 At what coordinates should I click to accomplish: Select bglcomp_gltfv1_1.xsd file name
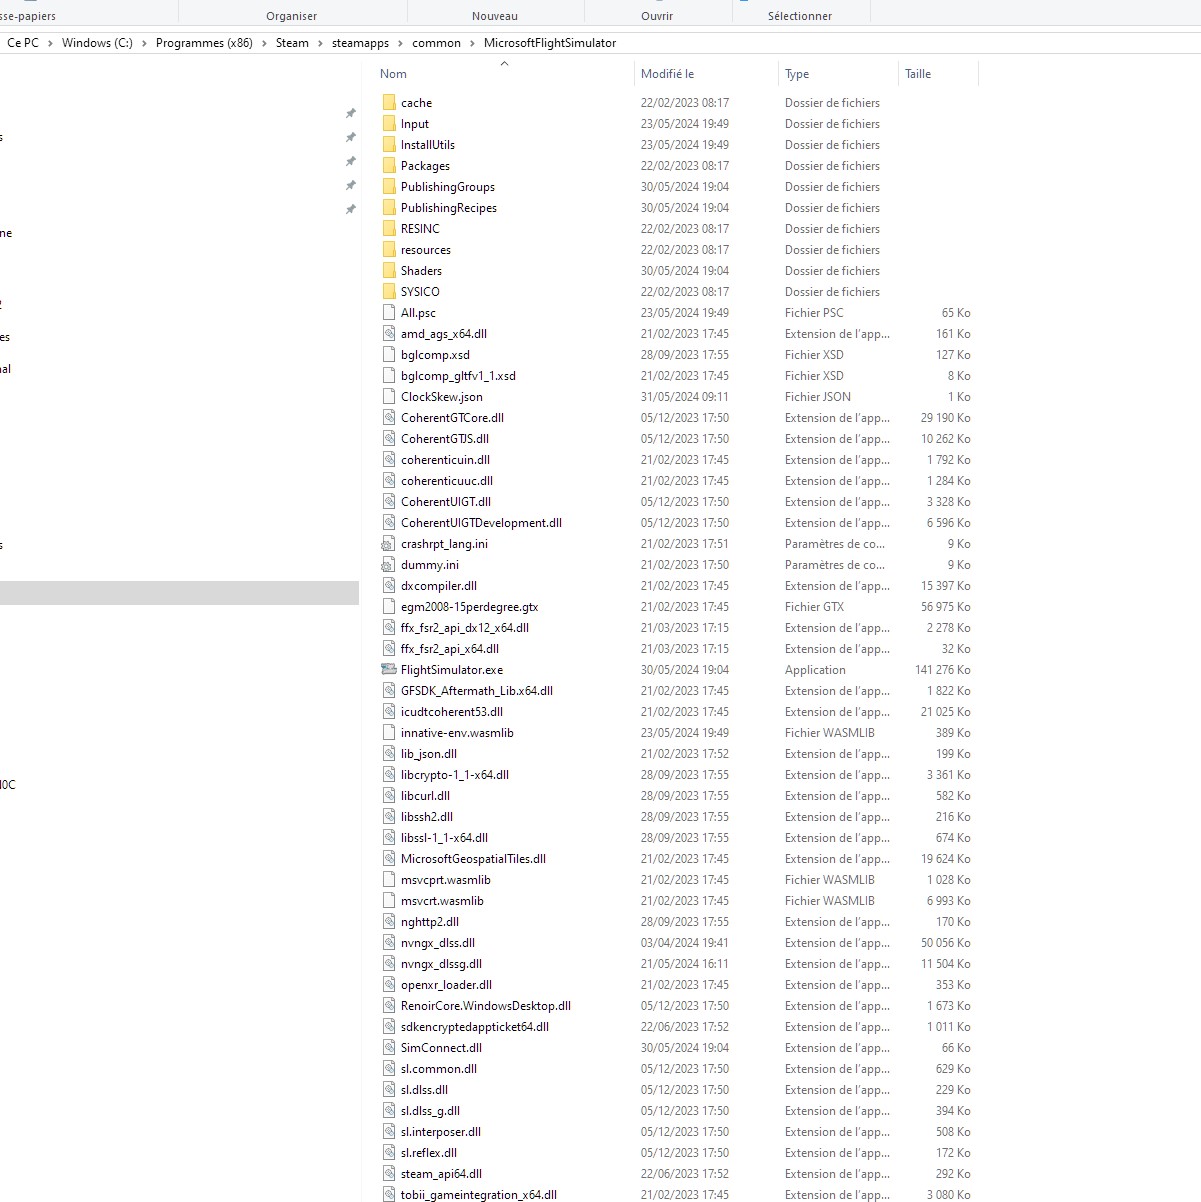[x=458, y=376]
